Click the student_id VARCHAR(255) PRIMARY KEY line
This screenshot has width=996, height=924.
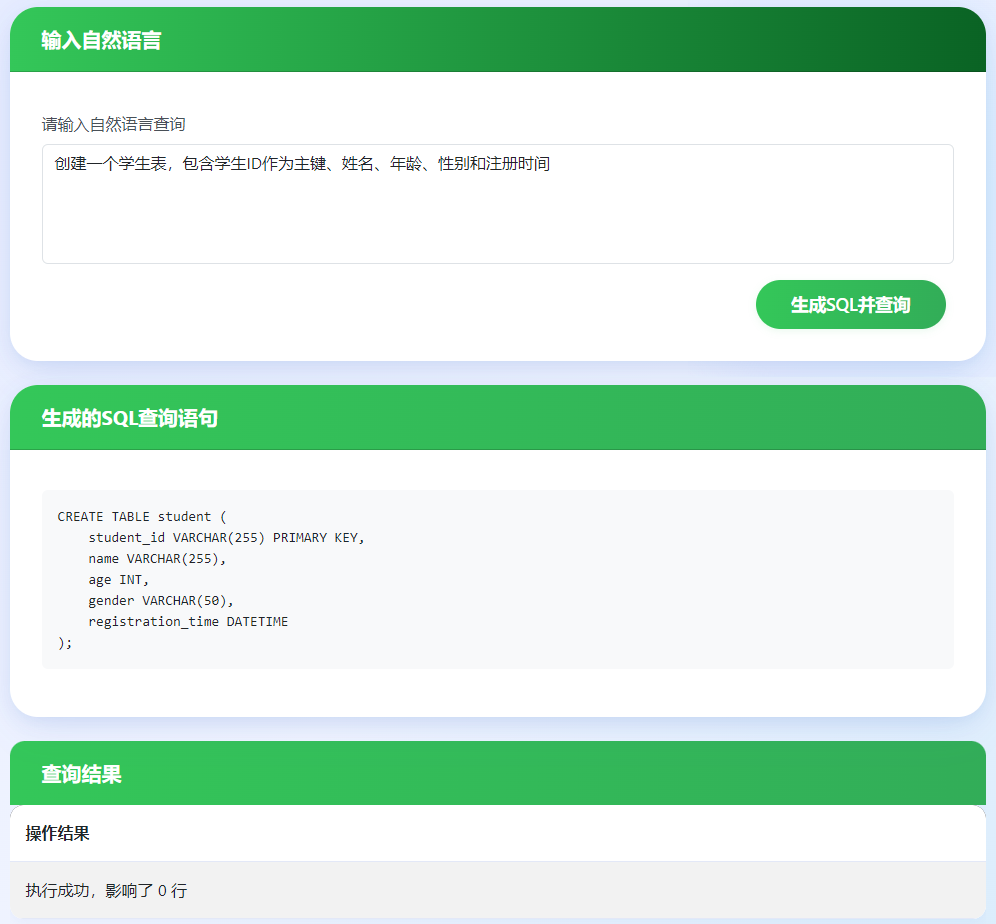pyautogui.click(x=227, y=538)
